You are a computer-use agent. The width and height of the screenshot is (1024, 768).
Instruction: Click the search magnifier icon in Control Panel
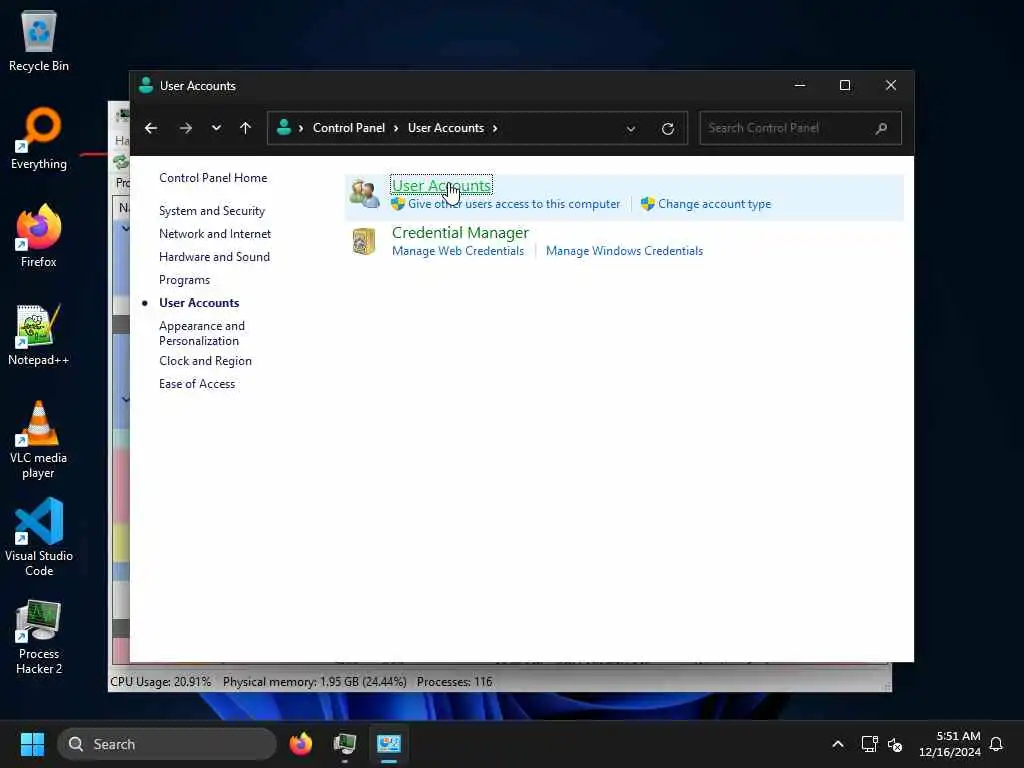coord(882,128)
